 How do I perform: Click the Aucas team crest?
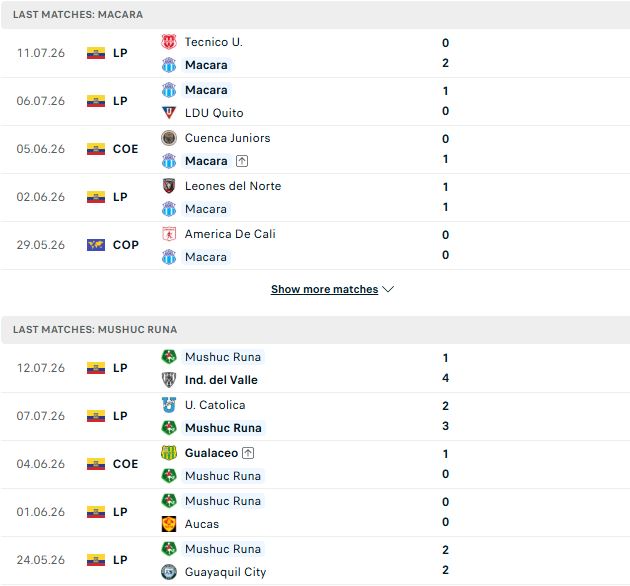[x=169, y=524]
